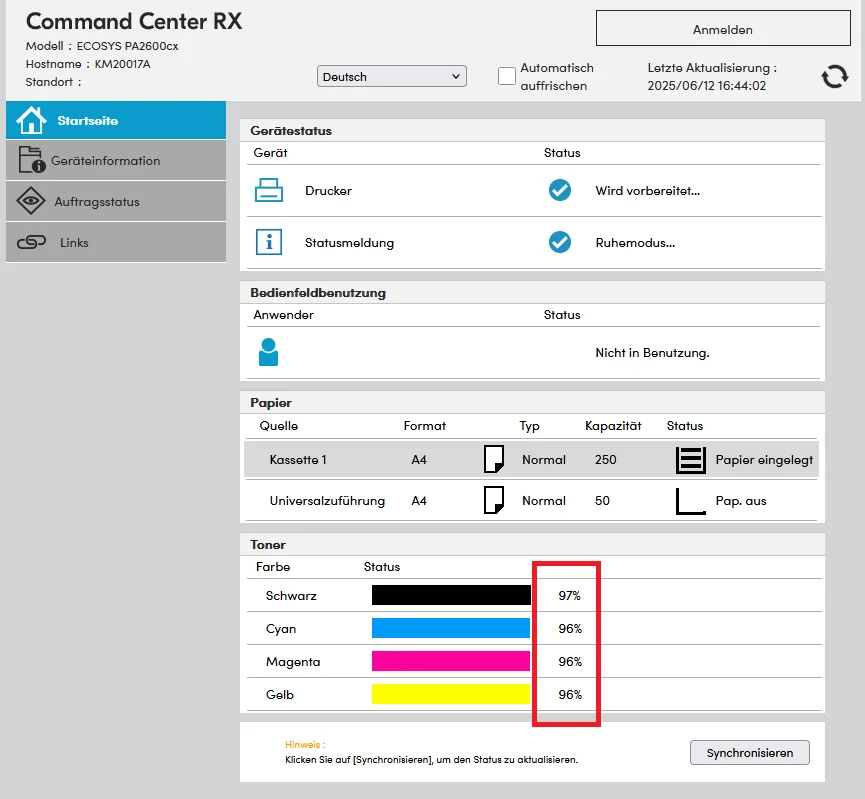The width and height of the screenshot is (865, 799).
Task: Click the empty tray icon beside Pap. aus
Action: pos(691,501)
